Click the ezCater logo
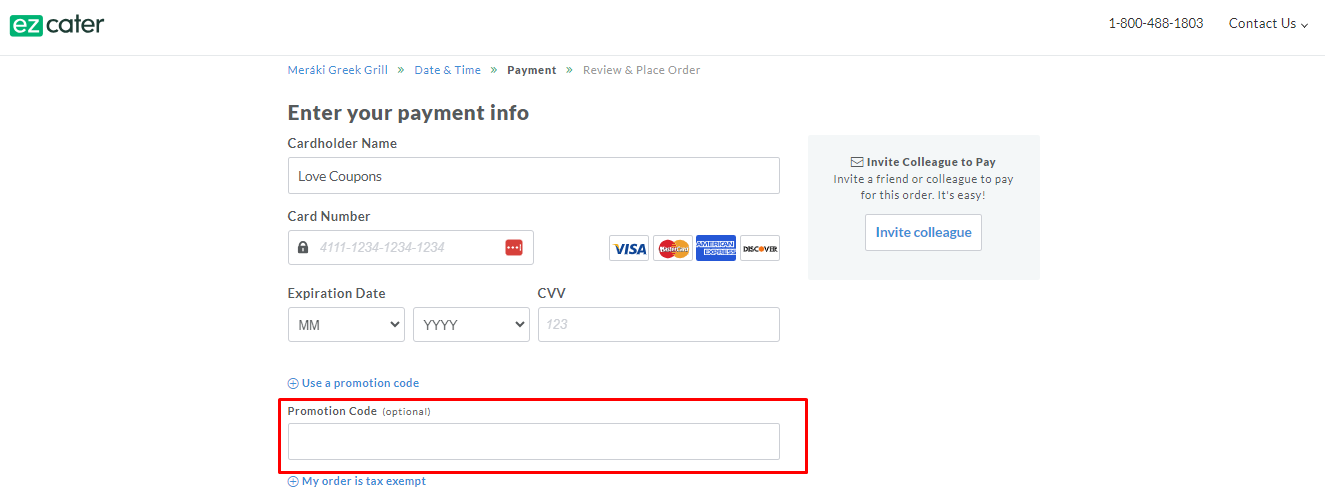Image resolution: width=1325 pixels, height=500 pixels. point(57,25)
